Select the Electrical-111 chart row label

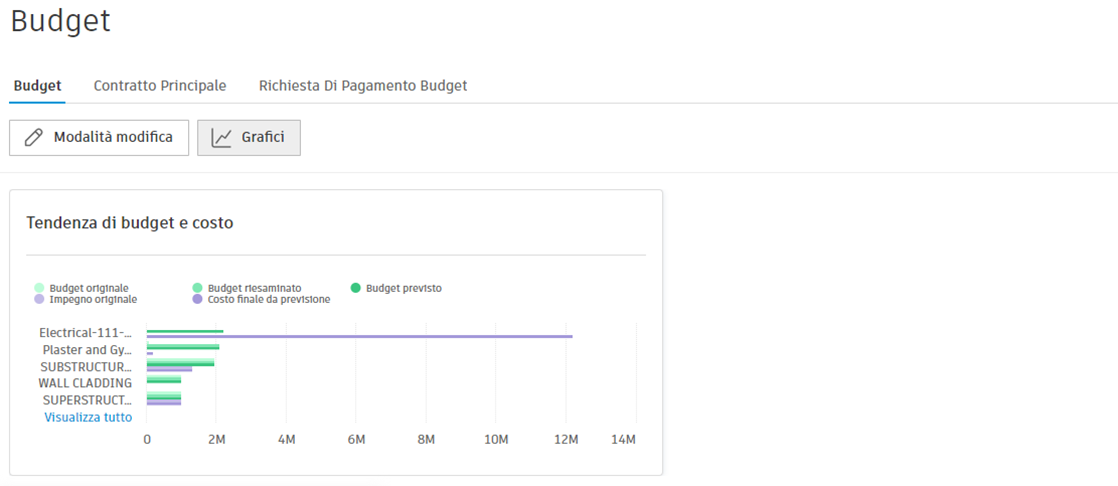tap(85, 333)
